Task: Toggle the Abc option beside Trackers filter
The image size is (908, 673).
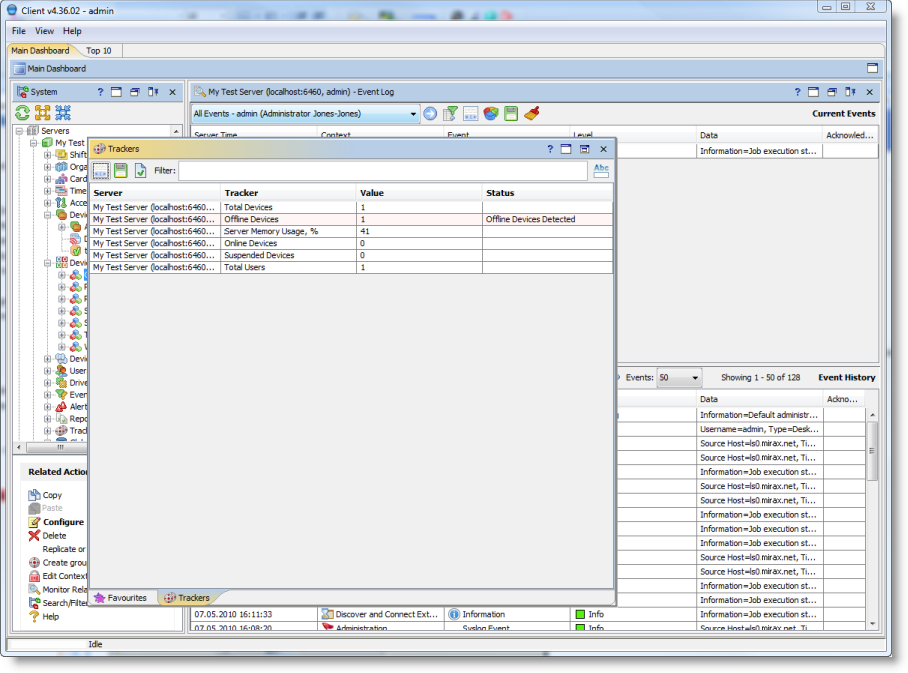Action: click(601, 171)
